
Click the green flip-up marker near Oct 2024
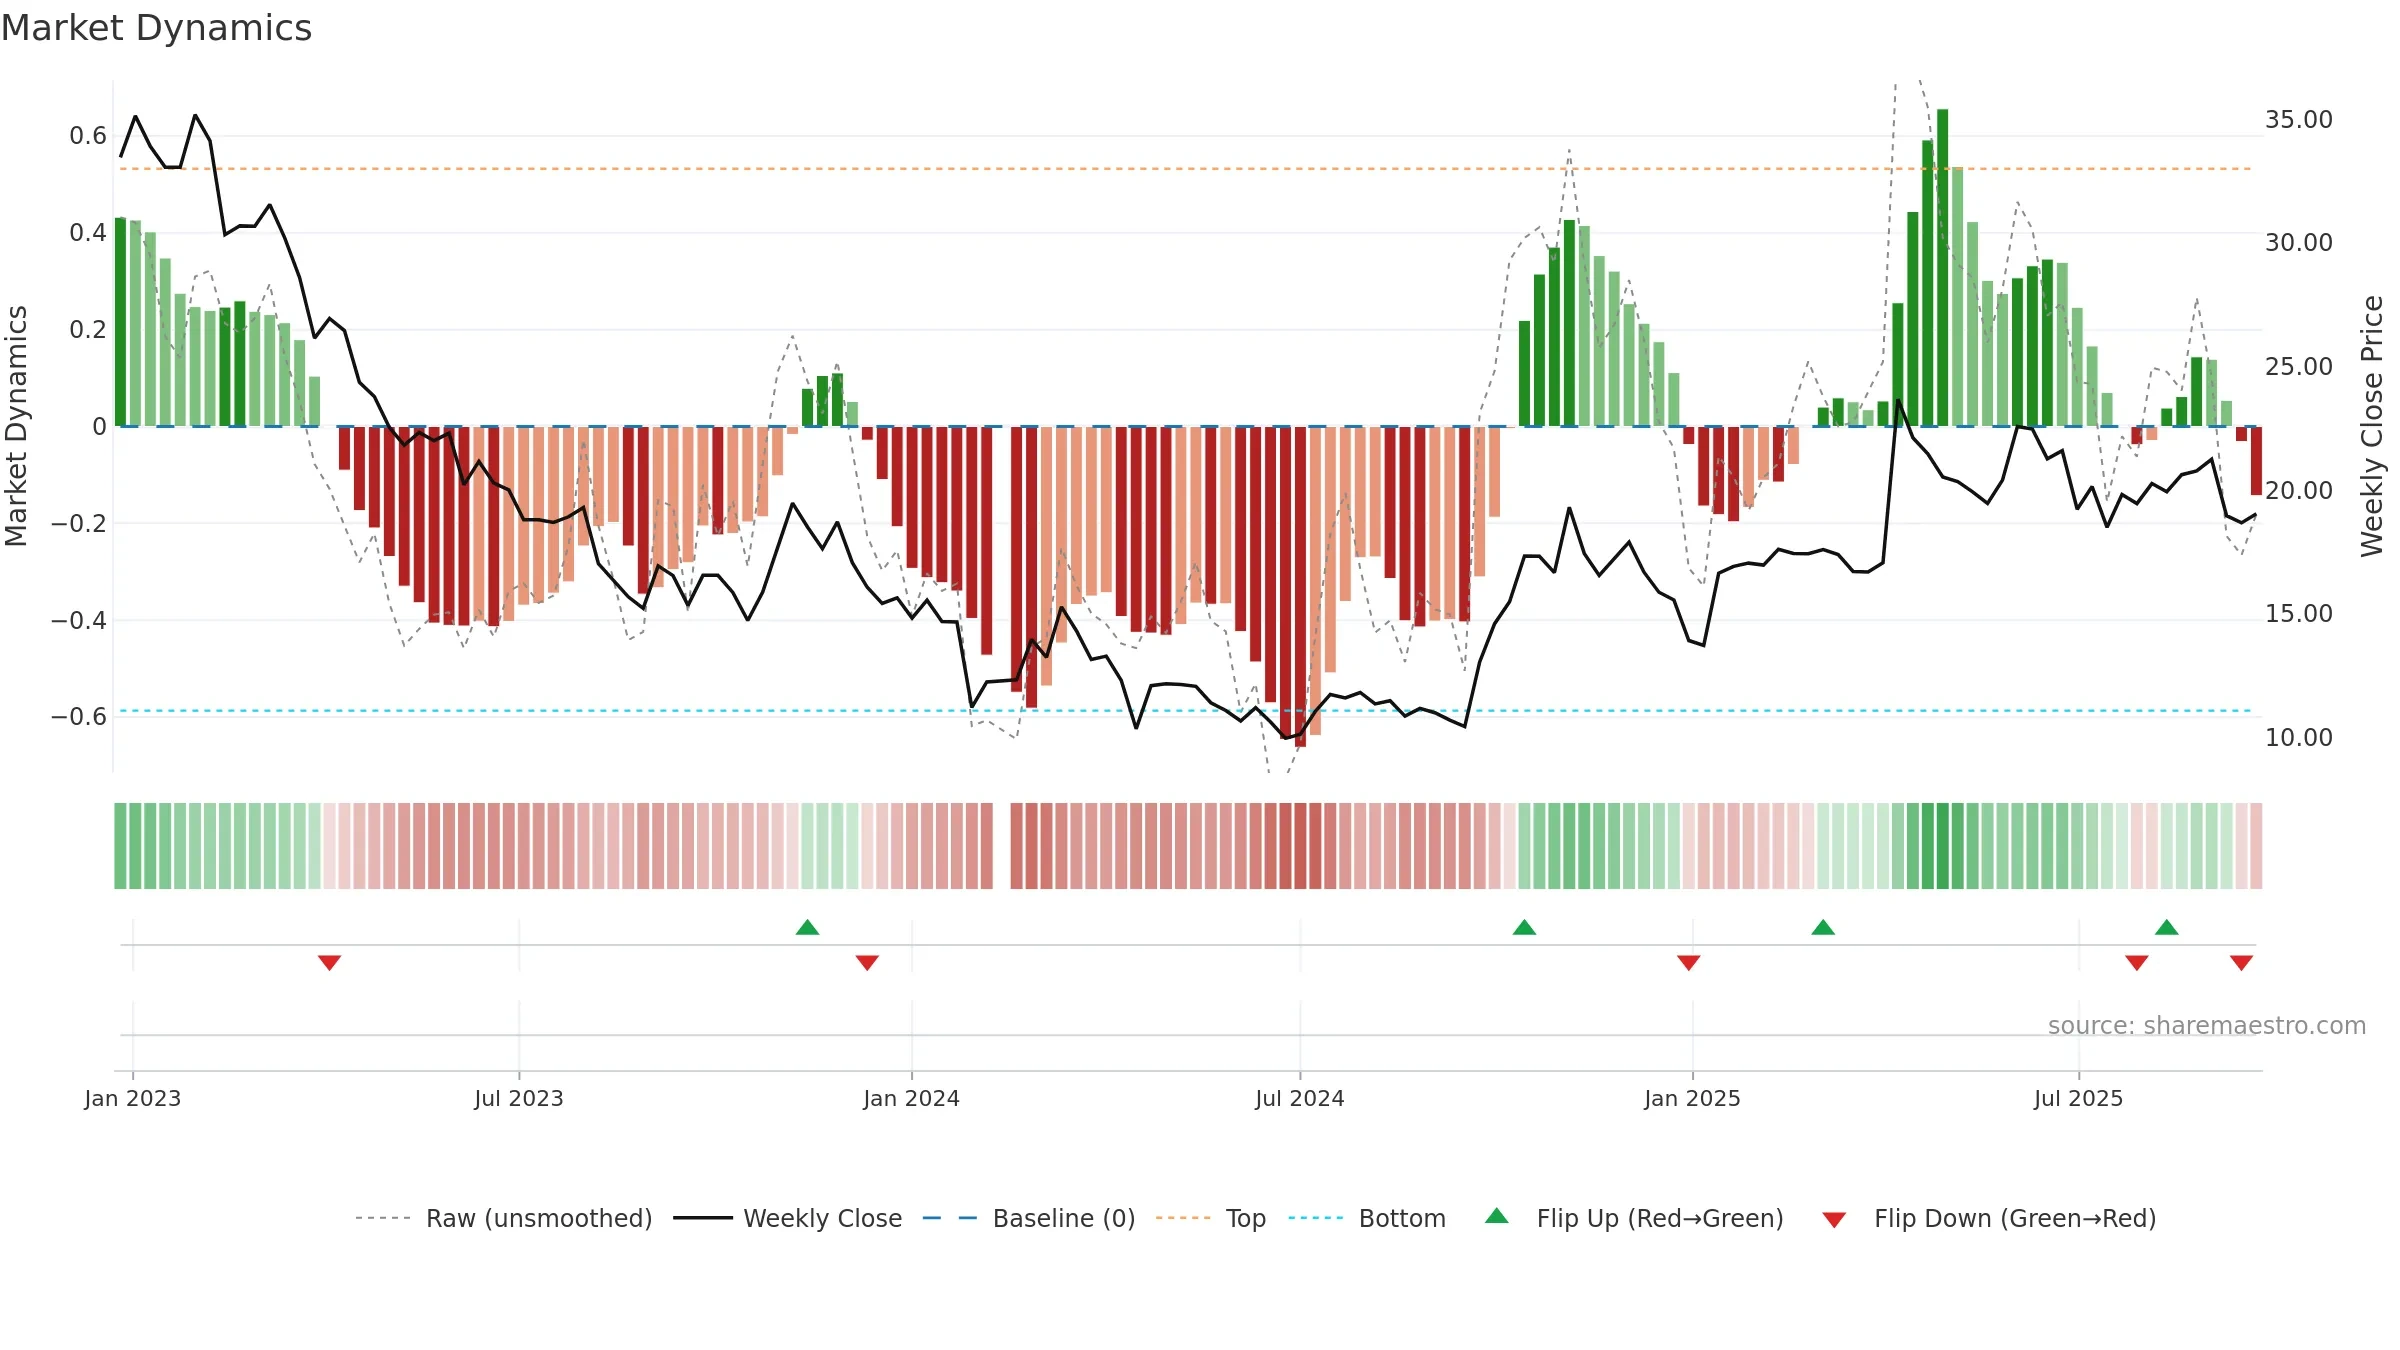[x=1524, y=927]
